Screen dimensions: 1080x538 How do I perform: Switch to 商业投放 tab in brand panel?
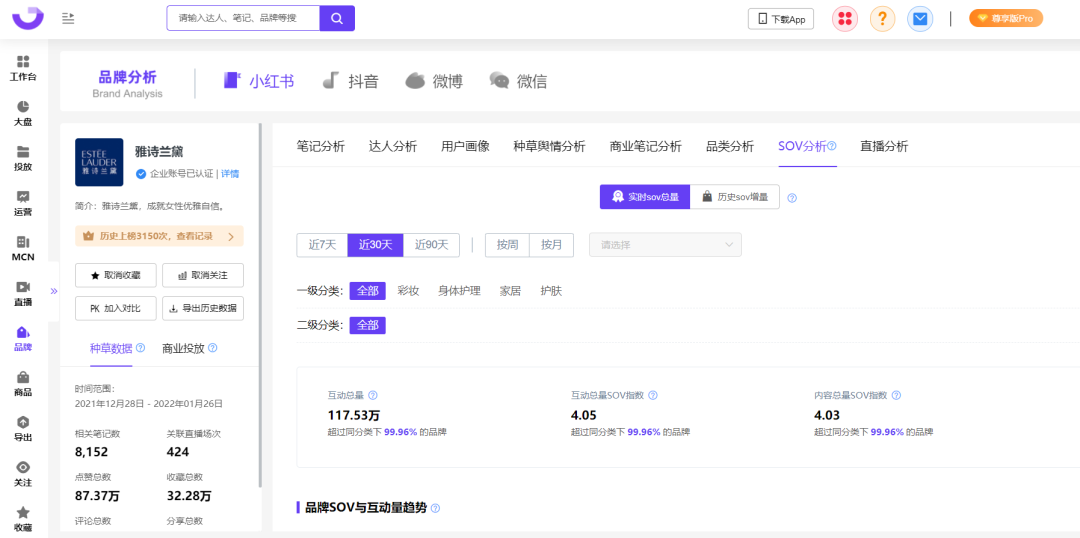point(183,348)
